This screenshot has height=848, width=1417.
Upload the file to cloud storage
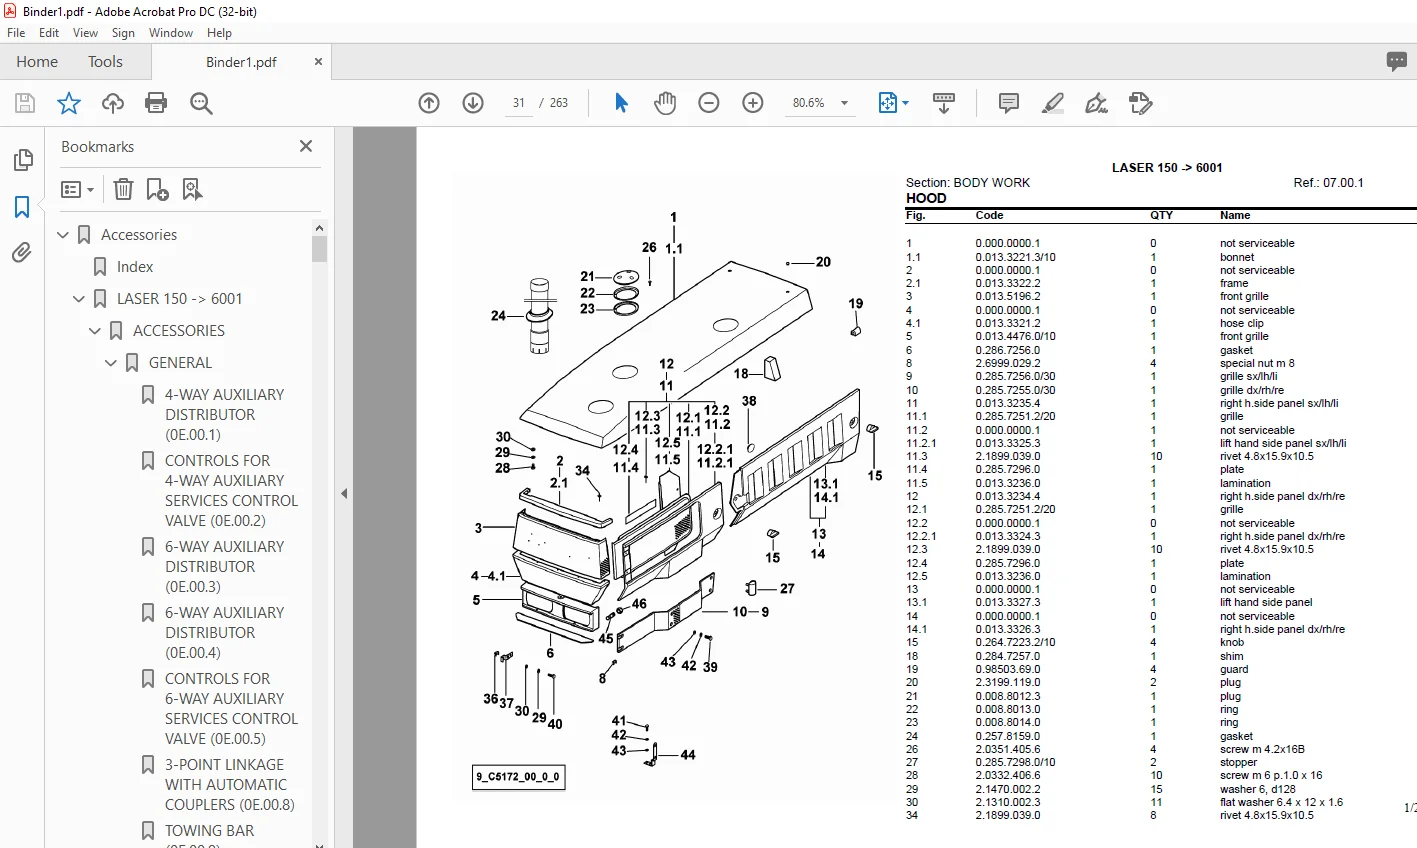click(113, 103)
